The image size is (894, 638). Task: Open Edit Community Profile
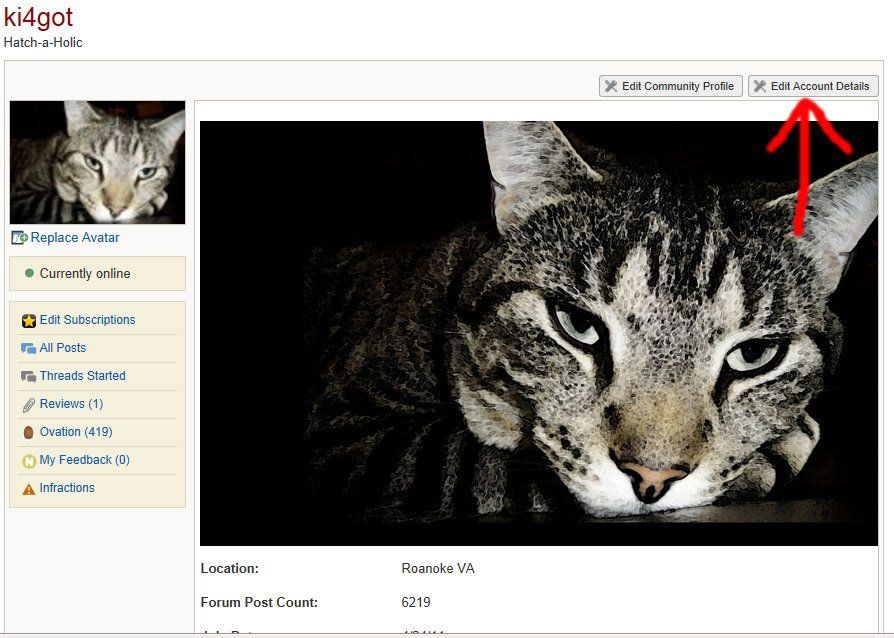677,86
